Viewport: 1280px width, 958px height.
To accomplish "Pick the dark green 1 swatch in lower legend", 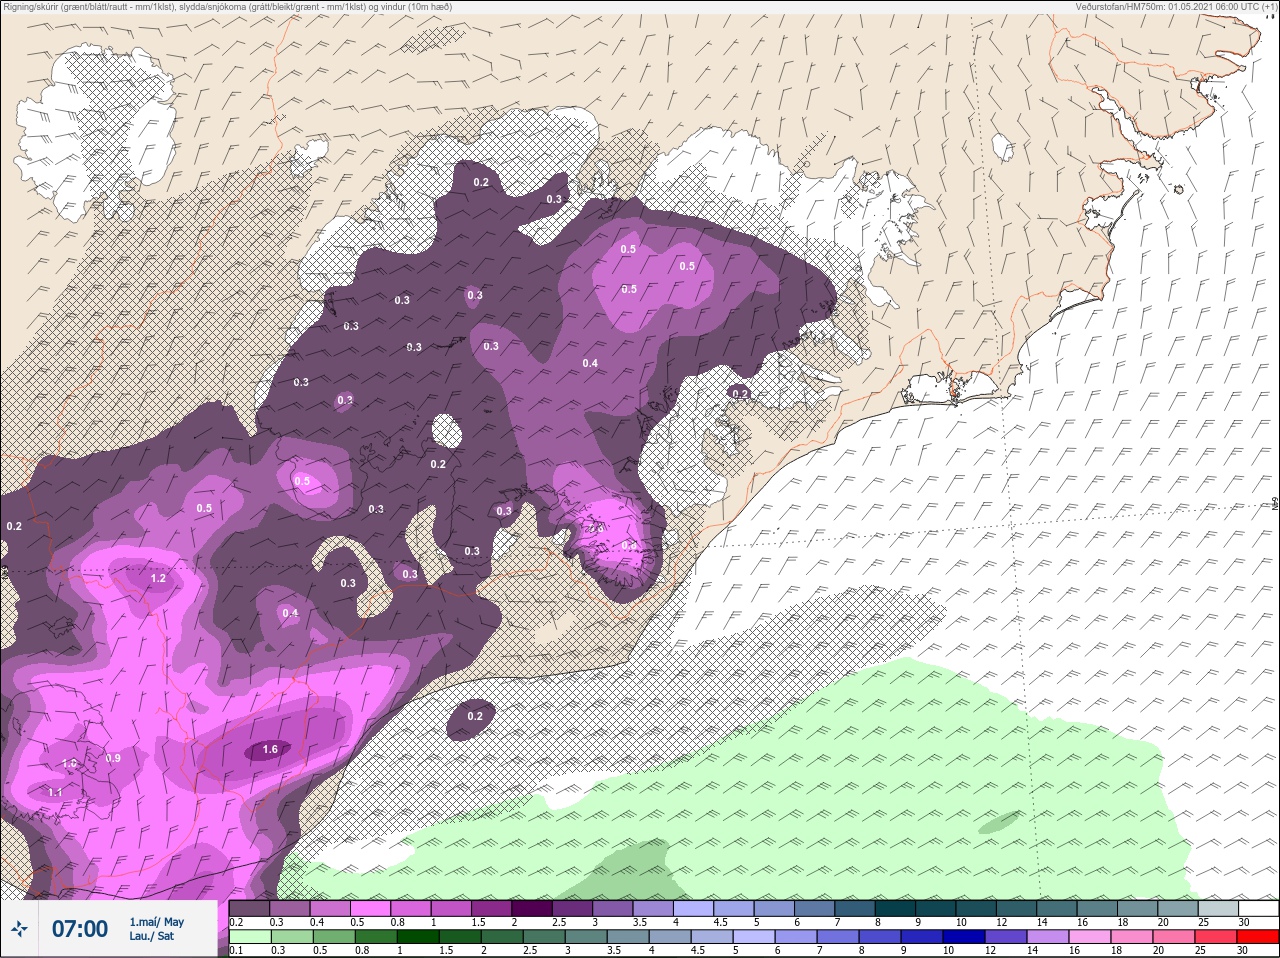I will pyautogui.click(x=418, y=935).
